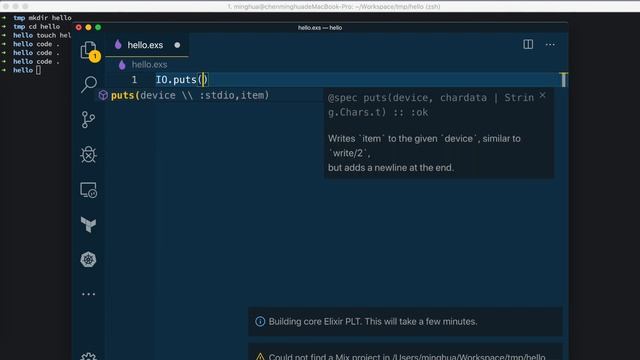This screenshot has height=360, width=640.
Task: Open the Search view in activity bar
Action: coord(89,84)
